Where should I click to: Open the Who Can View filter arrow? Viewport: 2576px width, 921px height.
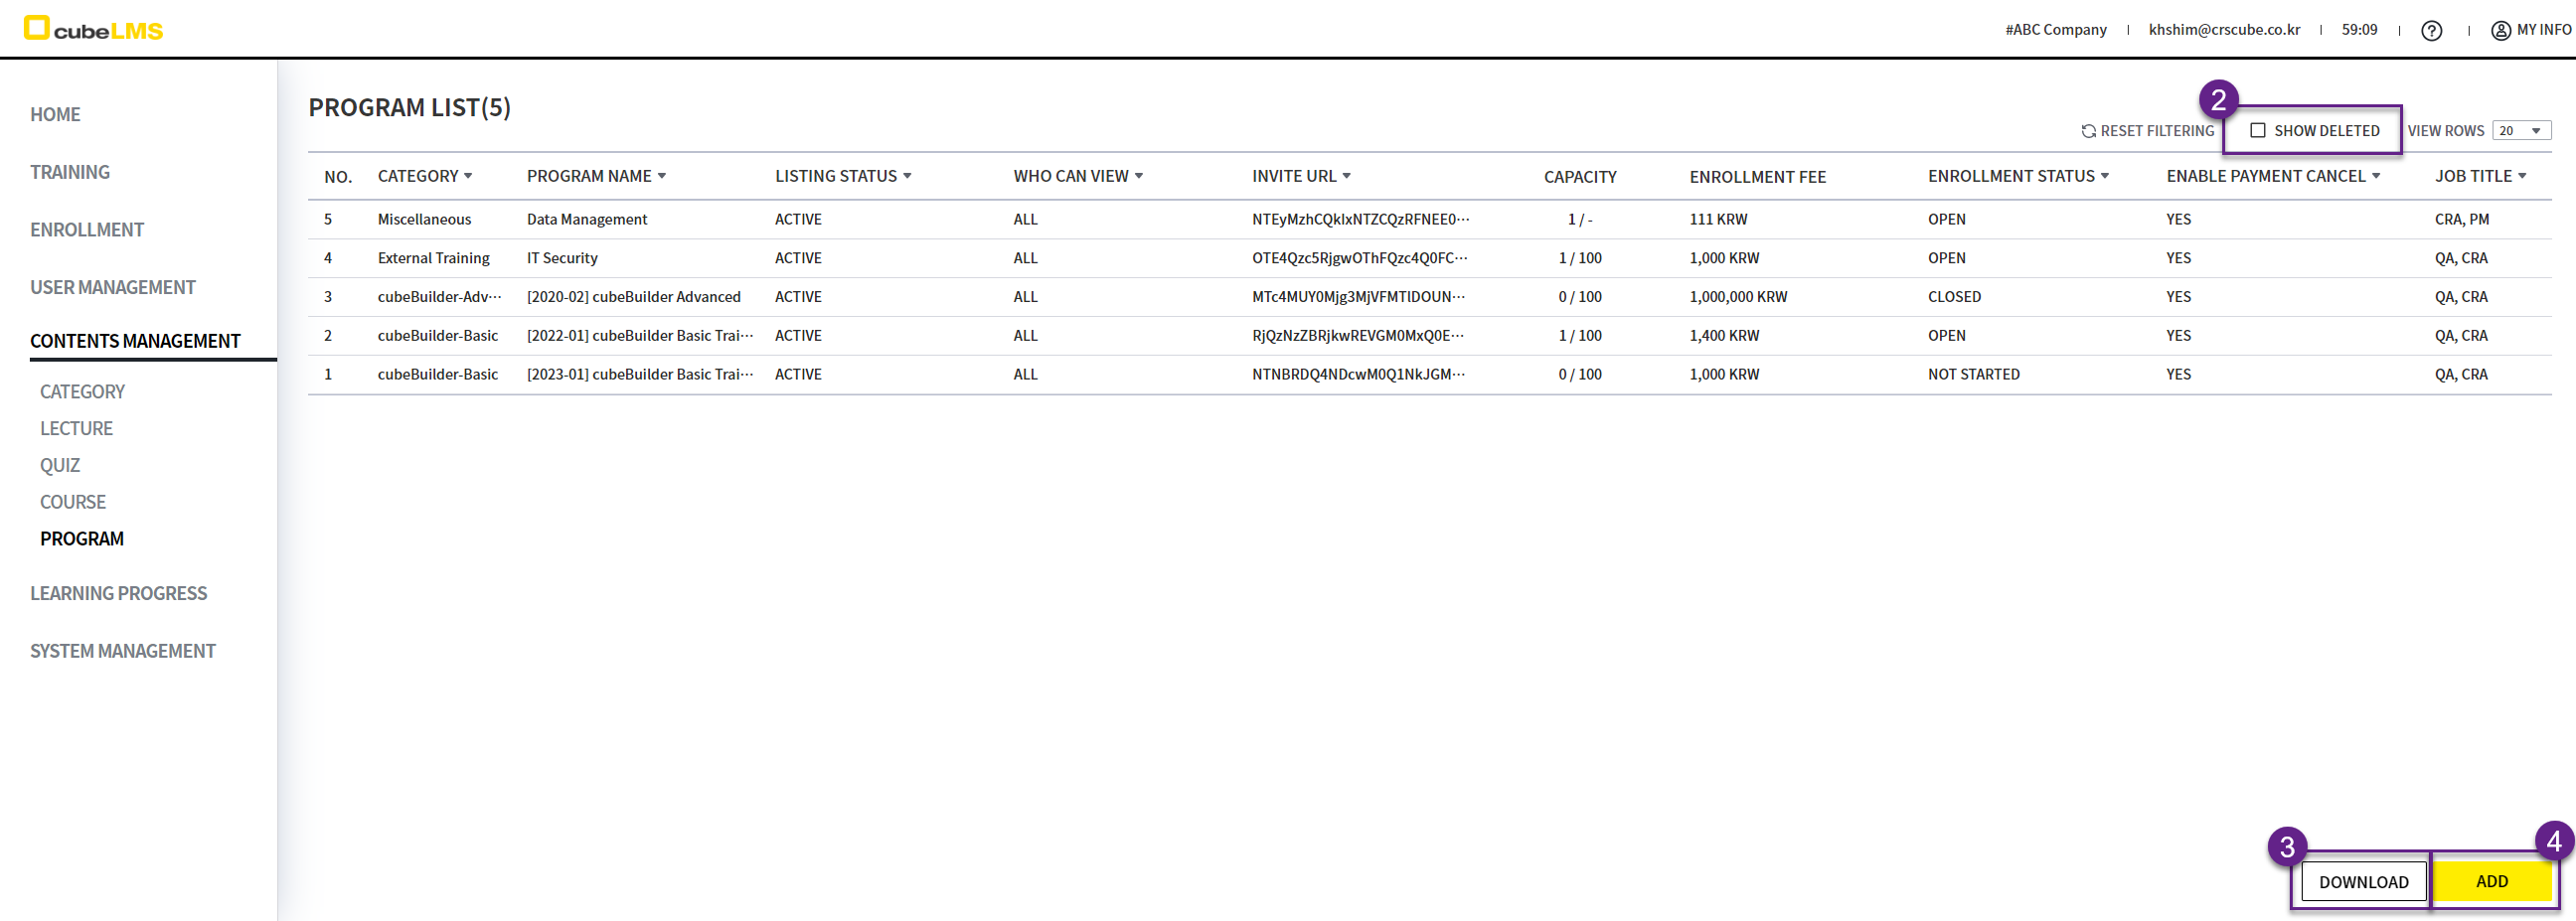[x=1138, y=176]
